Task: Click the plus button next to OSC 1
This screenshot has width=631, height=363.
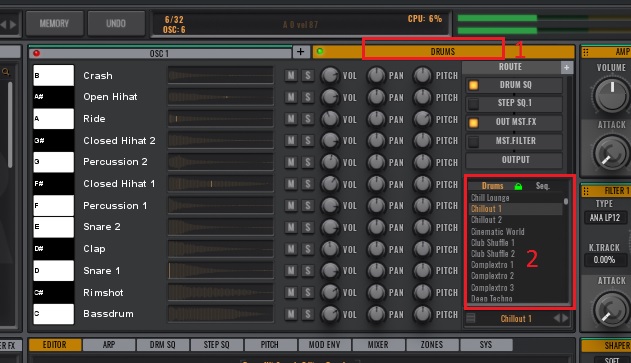Action: click(x=300, y=52)
